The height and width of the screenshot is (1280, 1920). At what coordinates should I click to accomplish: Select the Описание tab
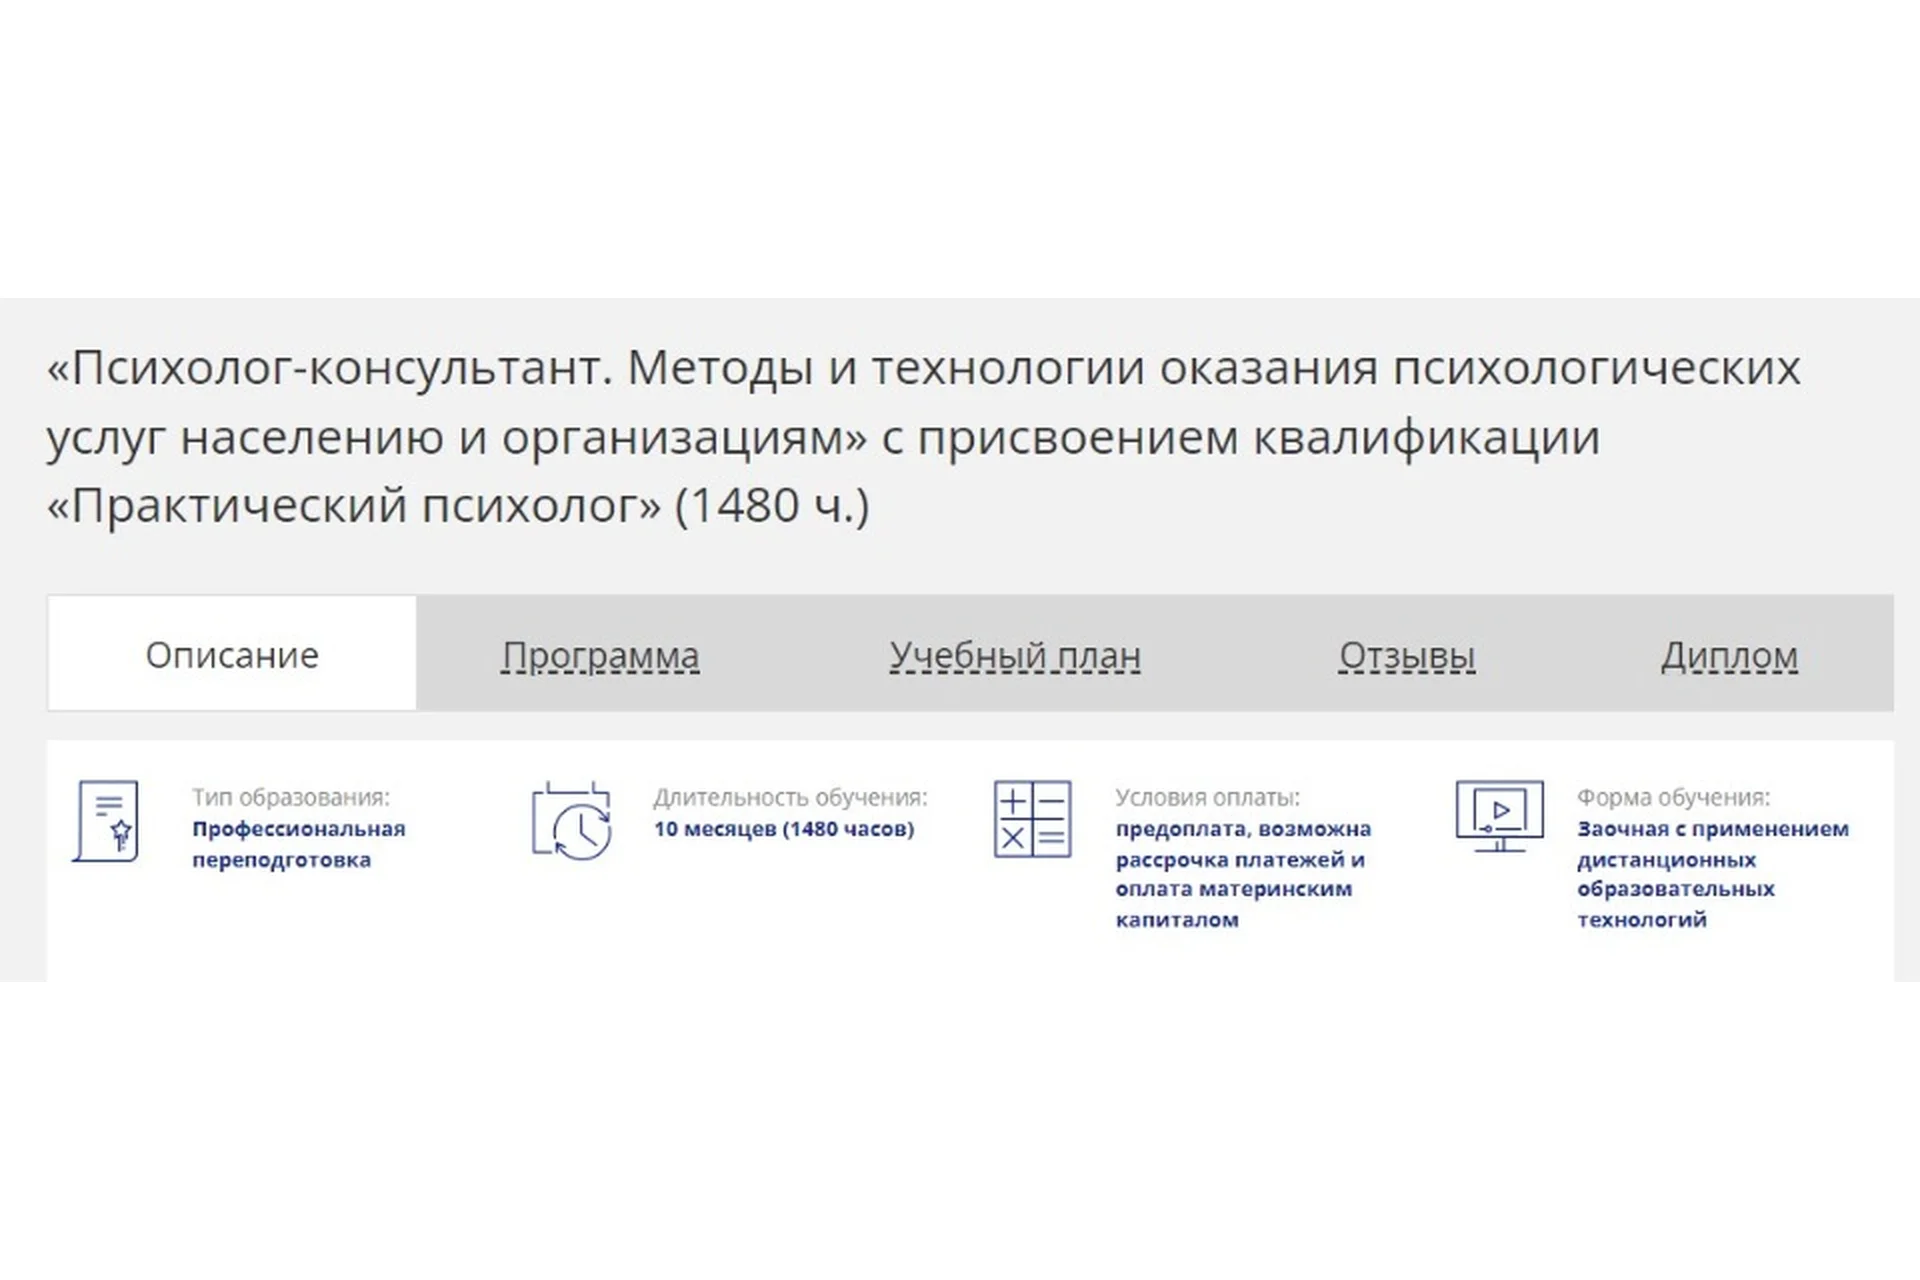[x=232, y=655]
